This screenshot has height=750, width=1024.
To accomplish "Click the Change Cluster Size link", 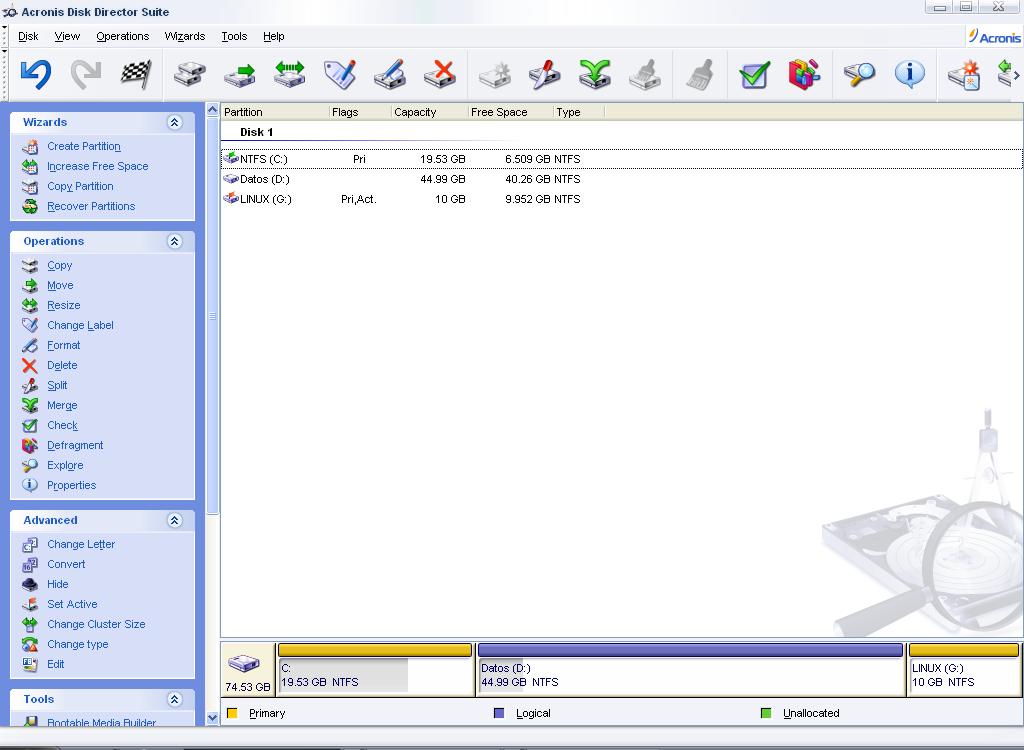I will coord(96,625).
